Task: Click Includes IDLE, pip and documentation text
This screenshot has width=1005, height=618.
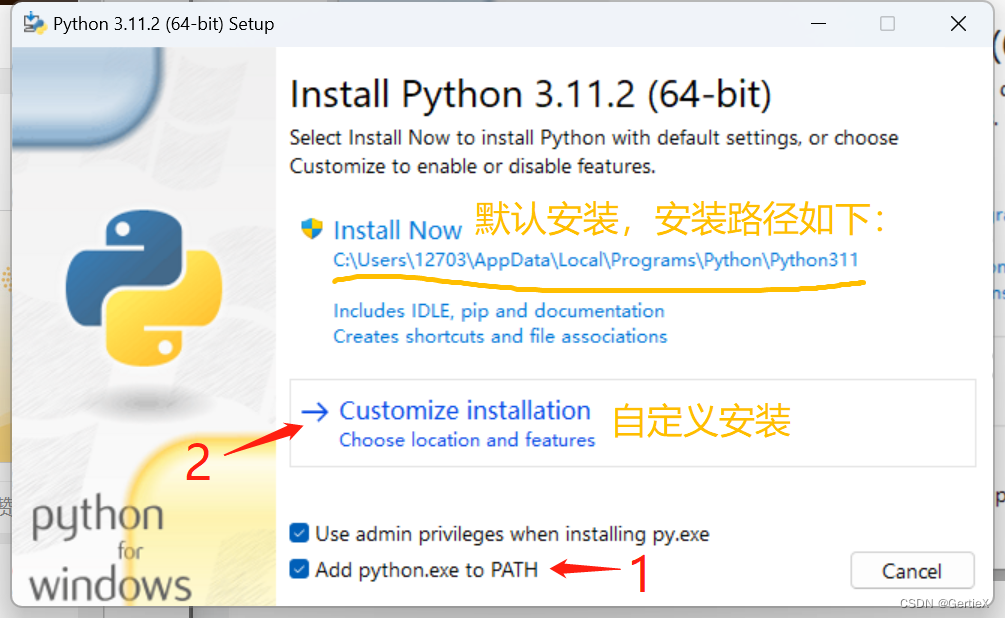Action: point(498,310)
